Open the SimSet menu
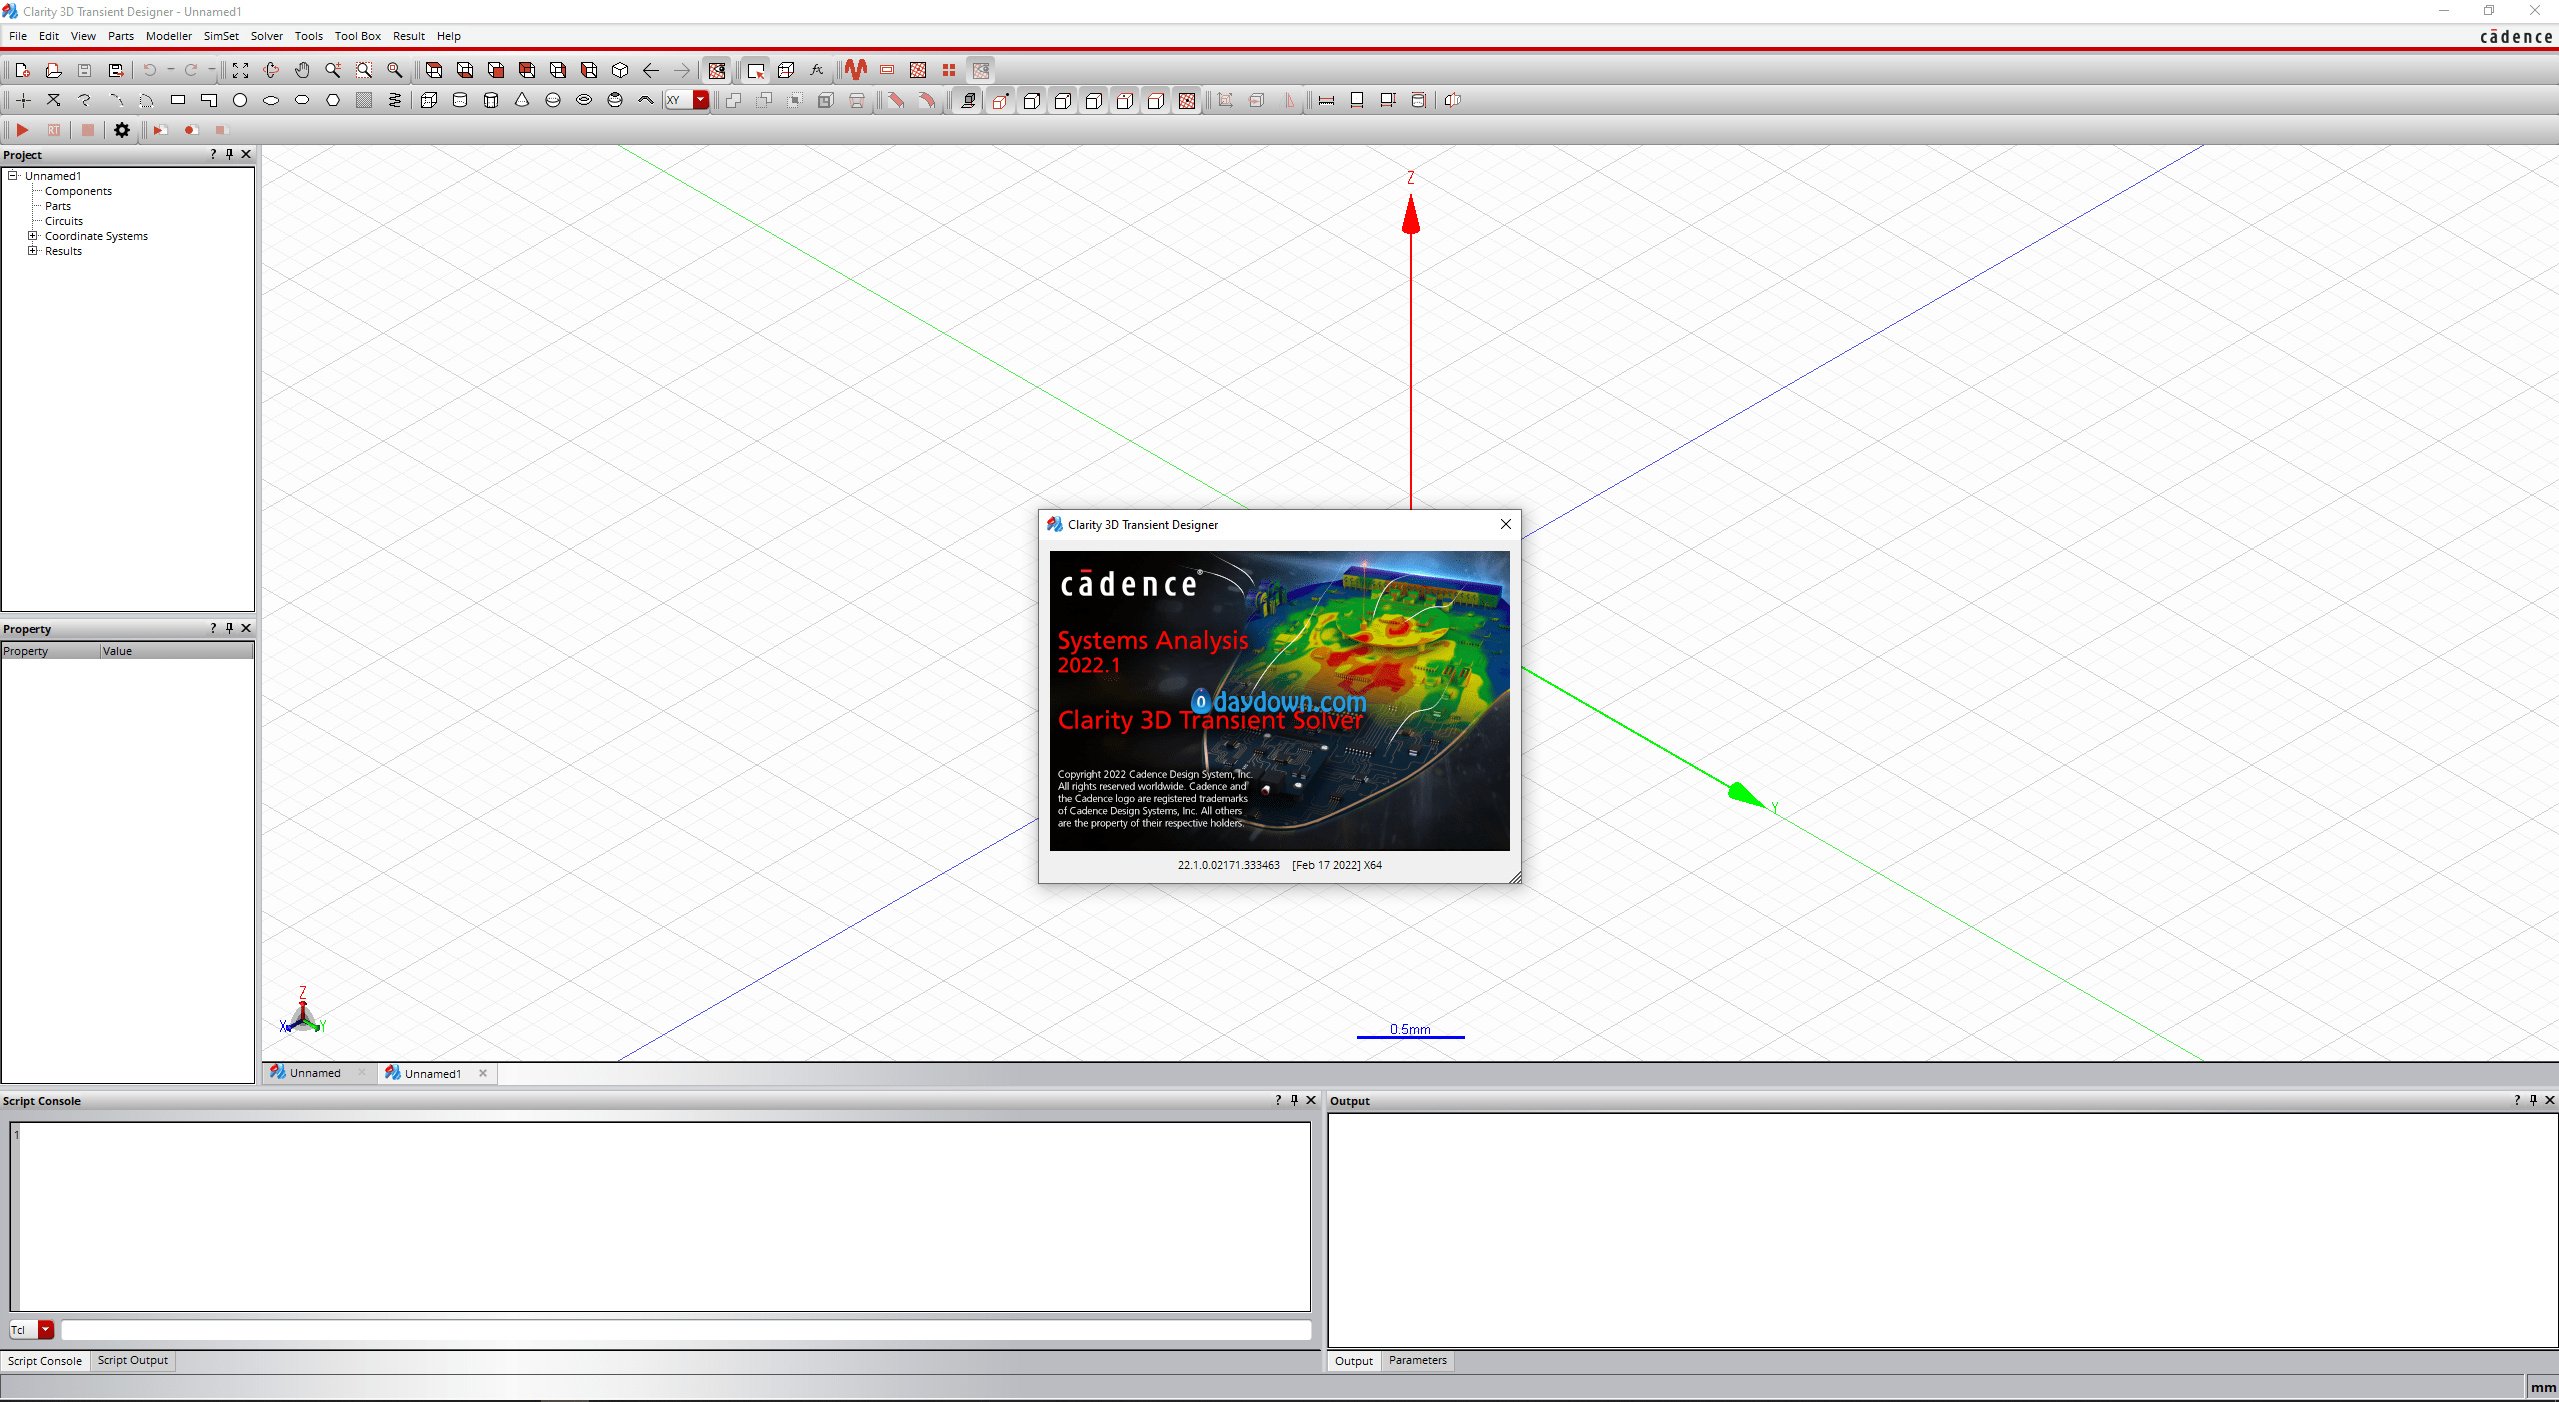 [221, 36]
